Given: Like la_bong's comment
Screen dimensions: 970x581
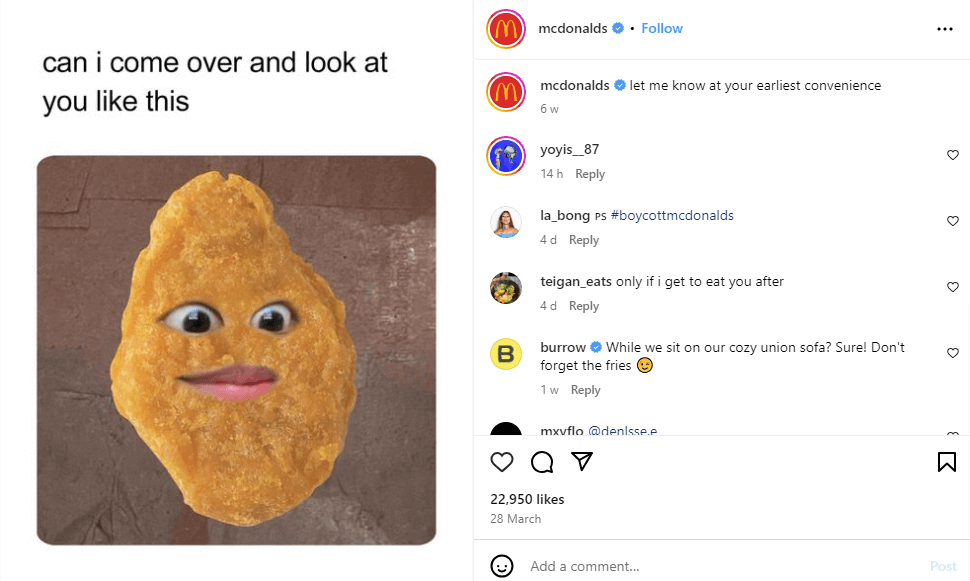Looking at the screenshot, I should point(952,221).
